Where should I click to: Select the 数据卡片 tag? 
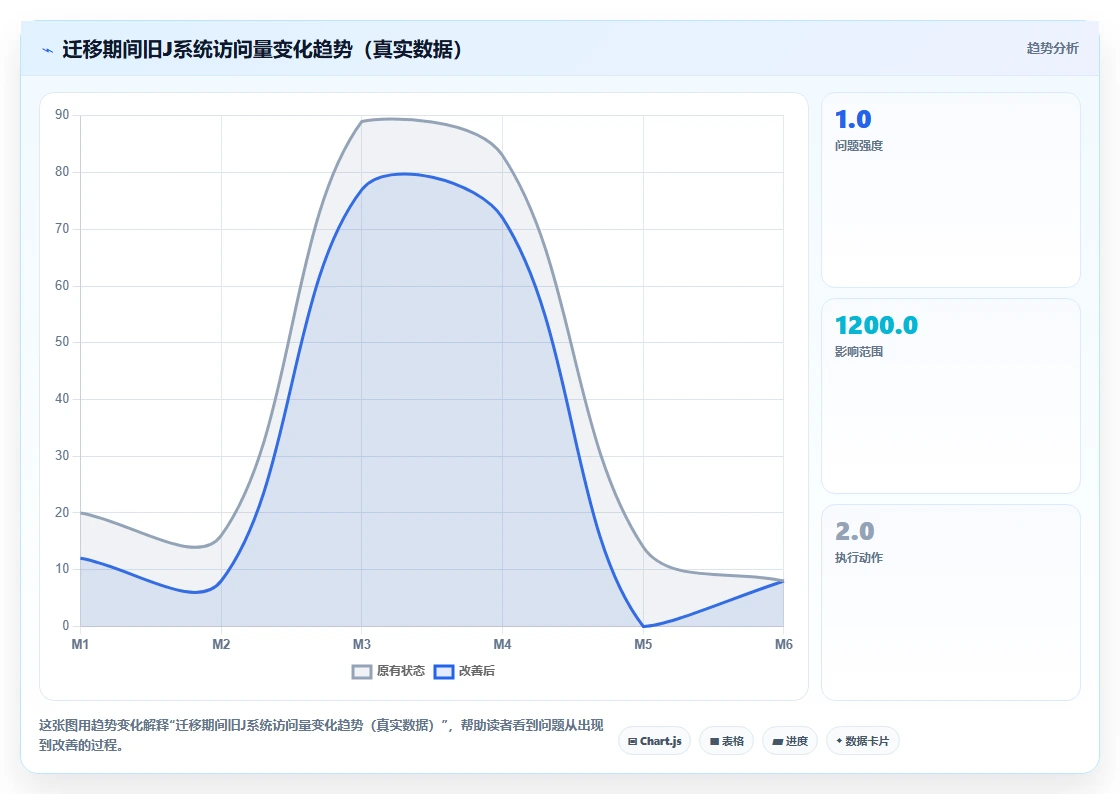click(x=862, y=741)
